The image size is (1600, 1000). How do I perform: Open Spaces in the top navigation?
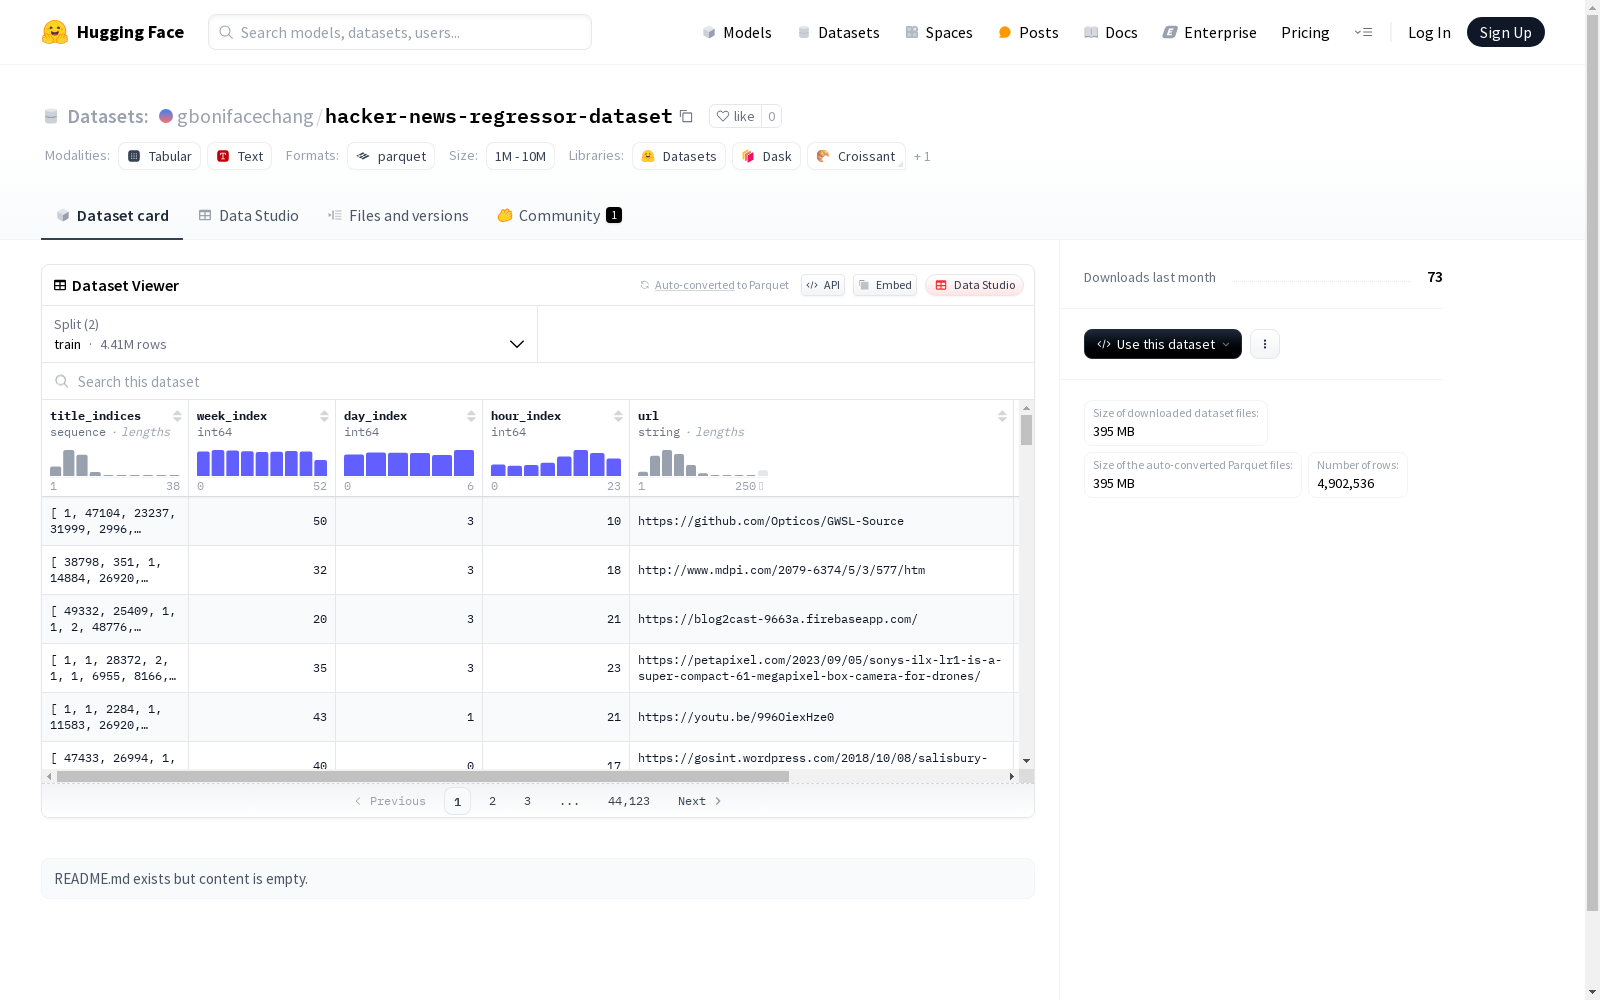939,32
